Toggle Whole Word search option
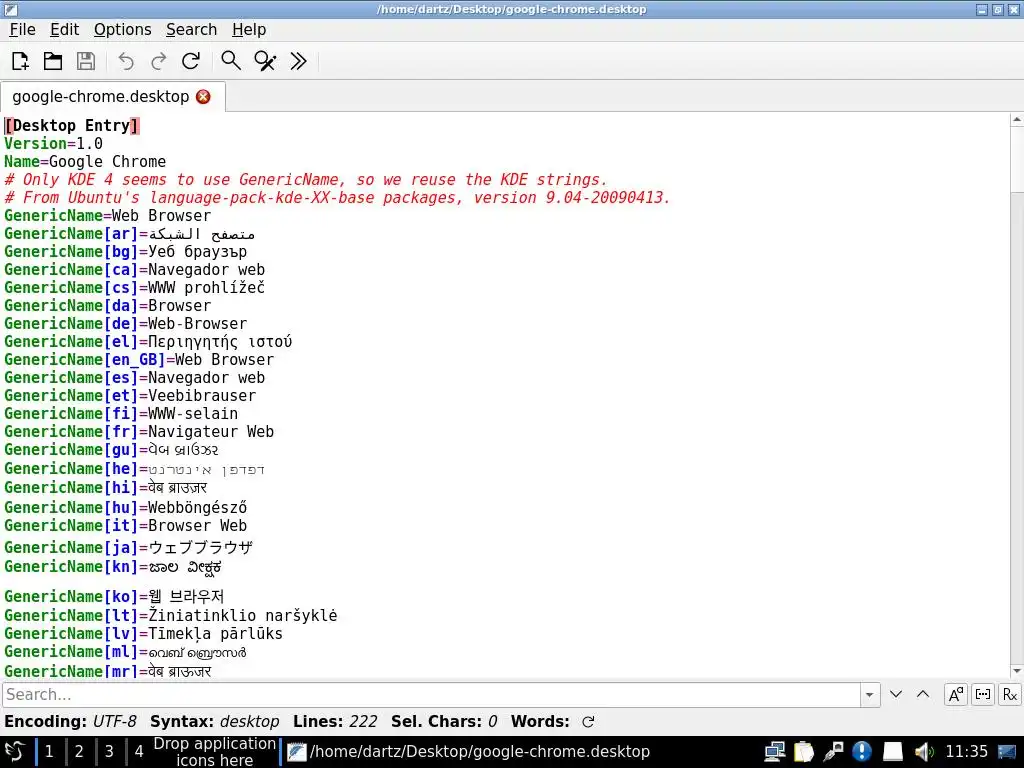 (x=983, y=694)
